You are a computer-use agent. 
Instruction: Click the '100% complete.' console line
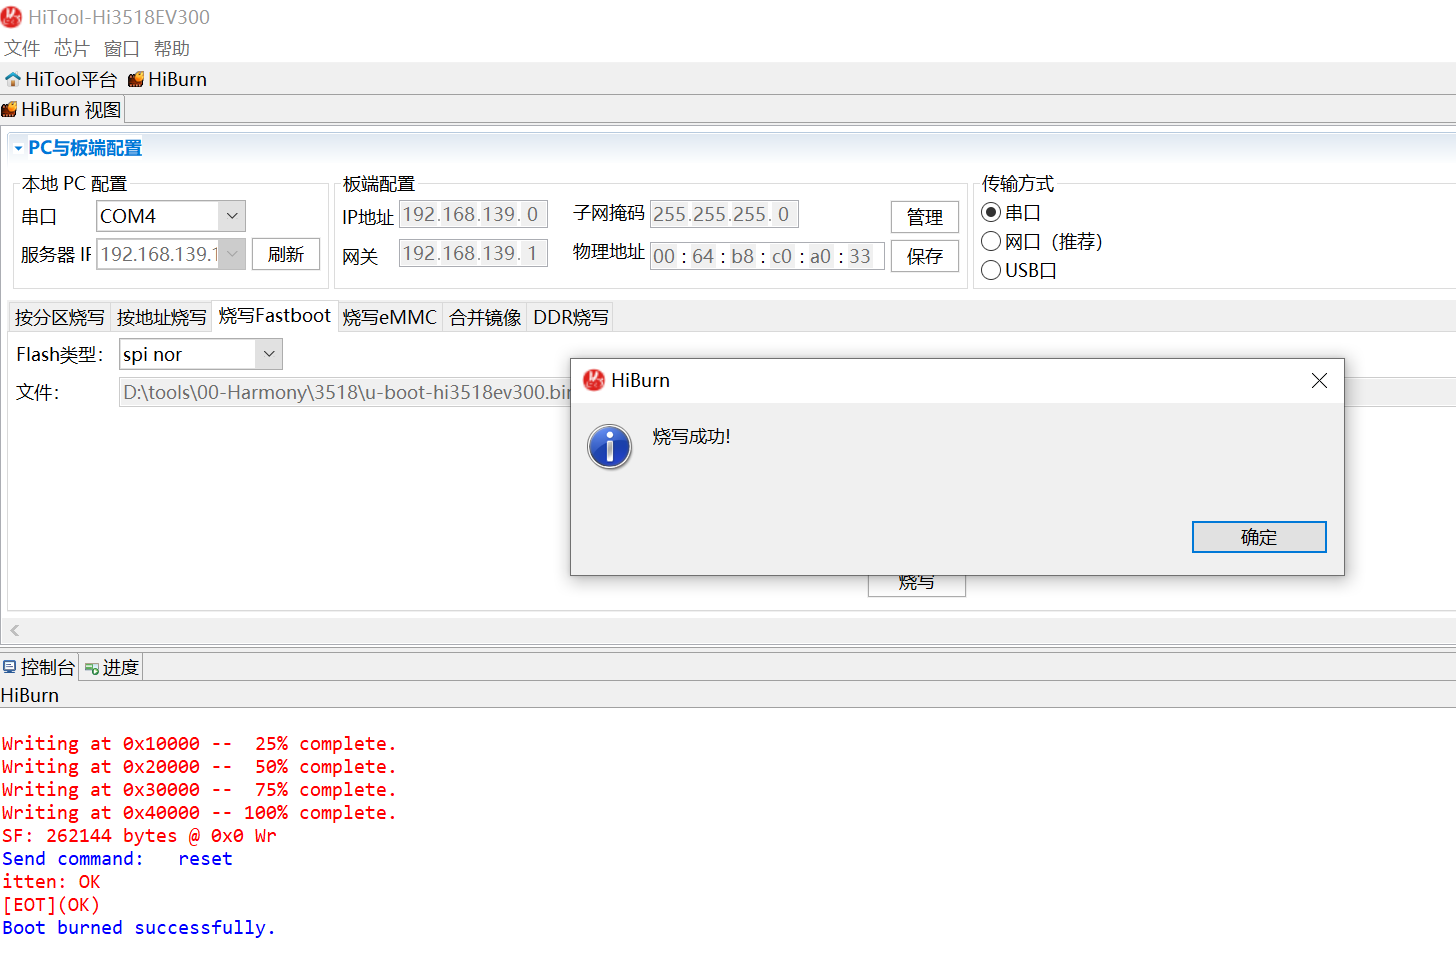[199, 813]
